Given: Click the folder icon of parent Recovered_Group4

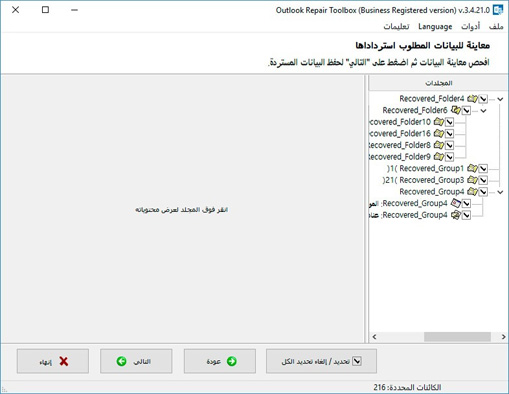Looking at the screenshot, I should click(472, 192).
